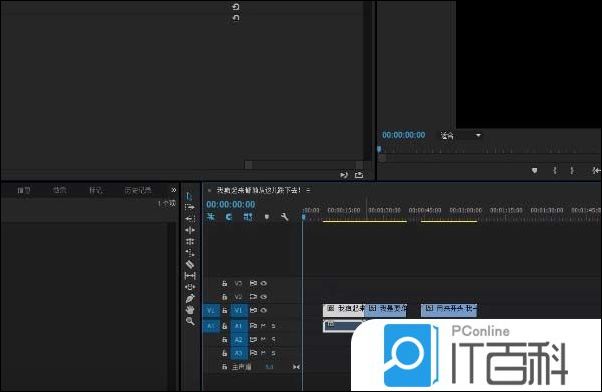This screenshot has height=392, width=602.
Task: Click Program monitor timecode 00:00:00:00
Action: [x=404, y=135]
